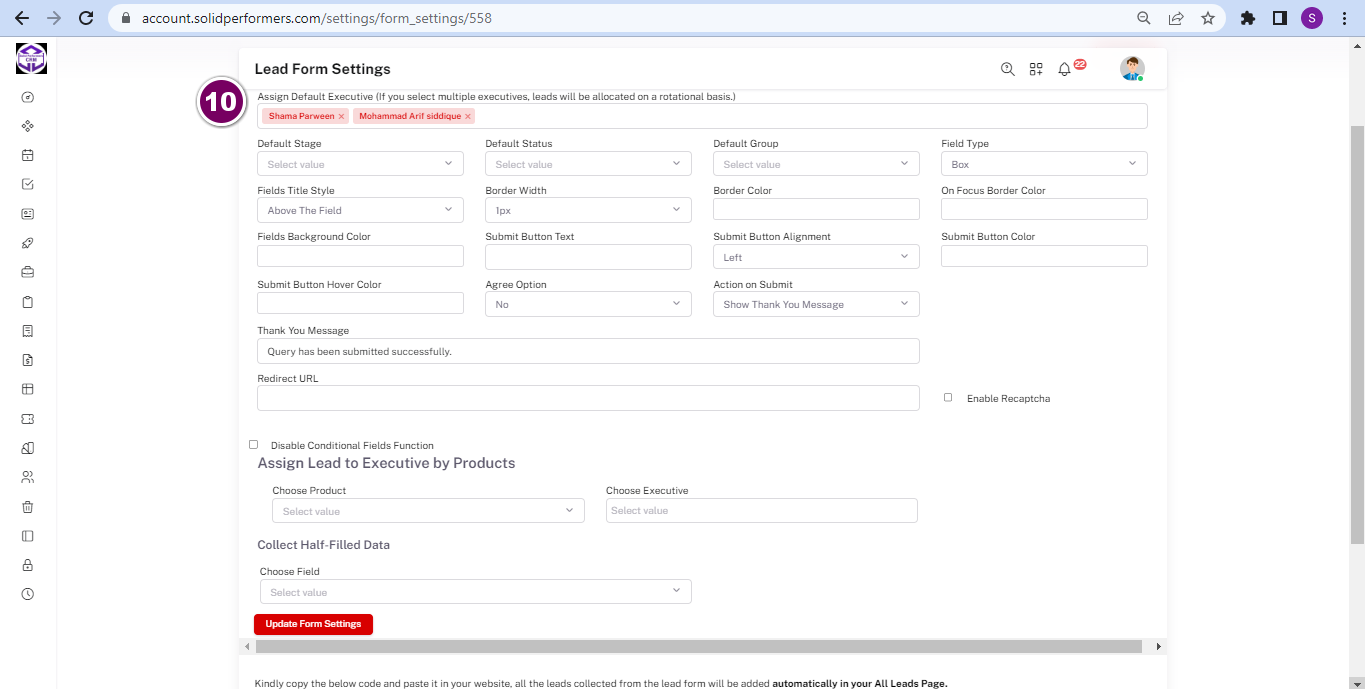Open Submit Button Alignment dropdown
The image size is (1365, 689).
click(x=816, y=257)
